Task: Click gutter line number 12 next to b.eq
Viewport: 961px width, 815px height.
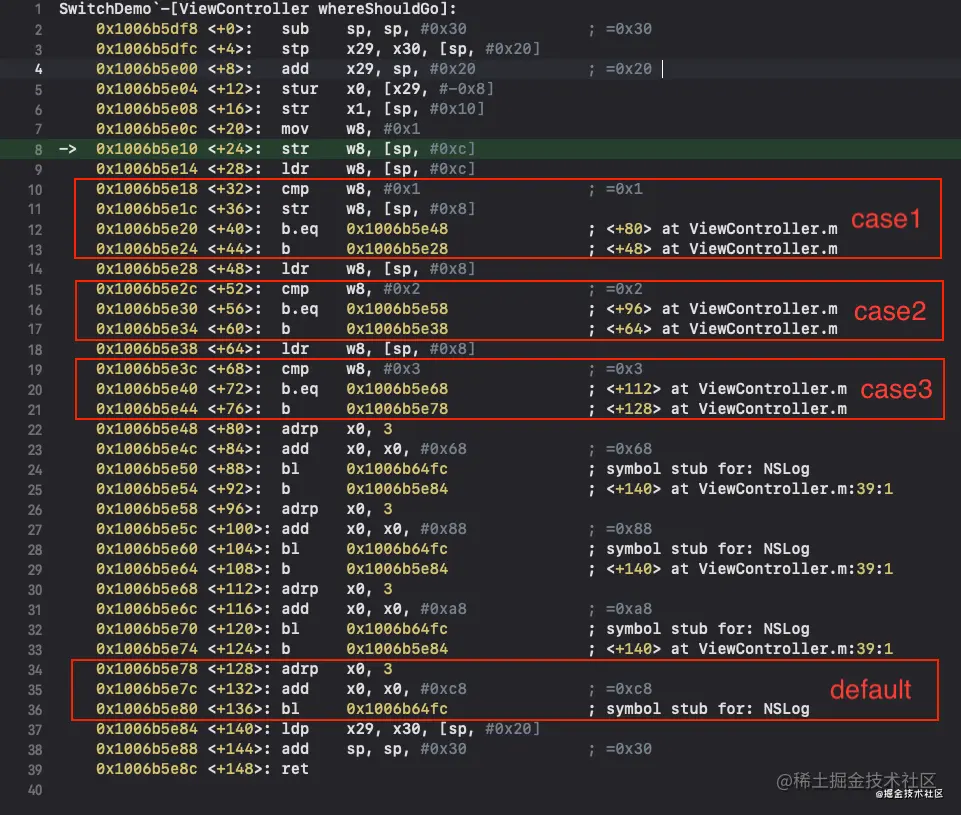Action: pos(35,230)
